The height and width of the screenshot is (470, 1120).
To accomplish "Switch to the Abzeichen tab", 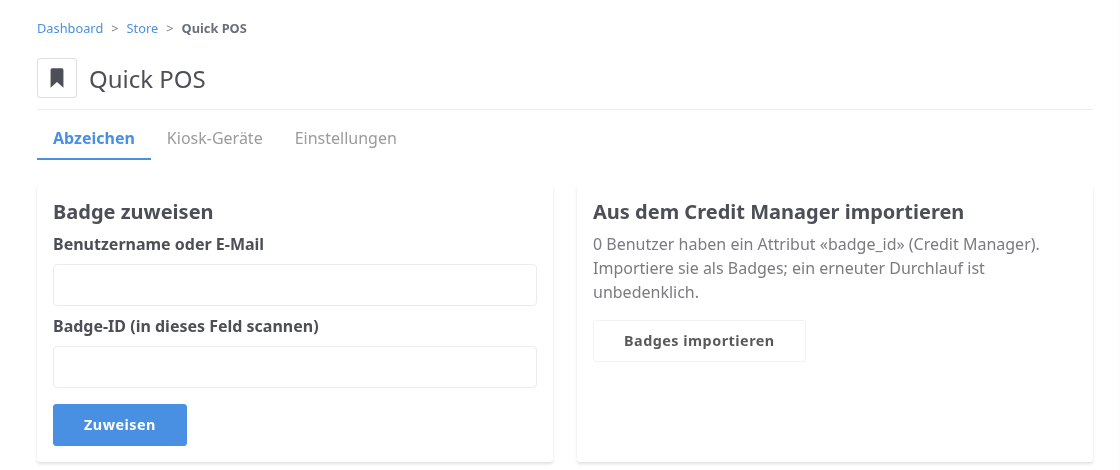I will pos(94,138).
